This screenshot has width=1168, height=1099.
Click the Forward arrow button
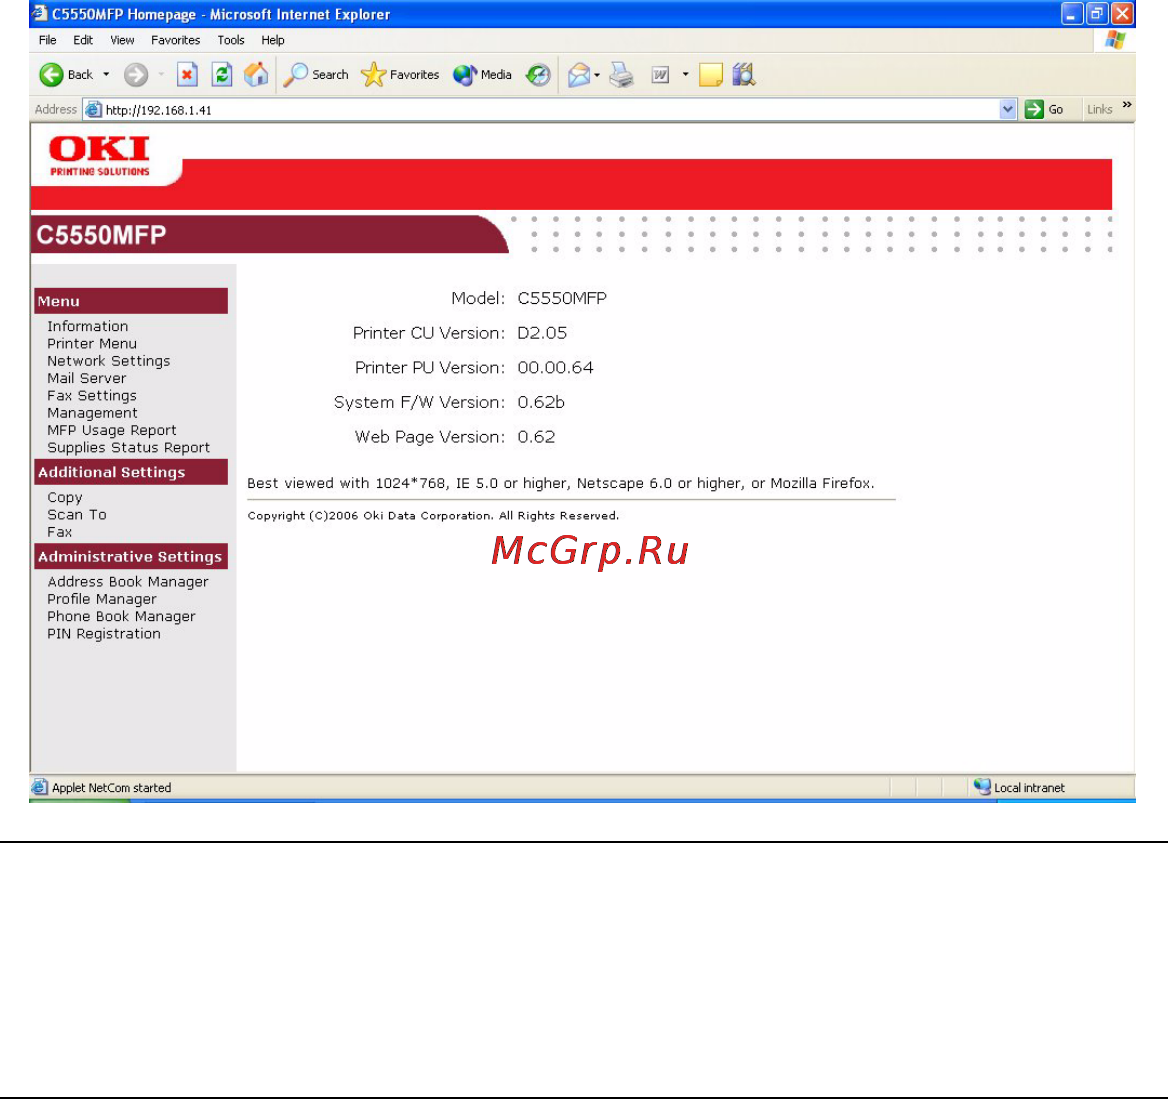136,75
